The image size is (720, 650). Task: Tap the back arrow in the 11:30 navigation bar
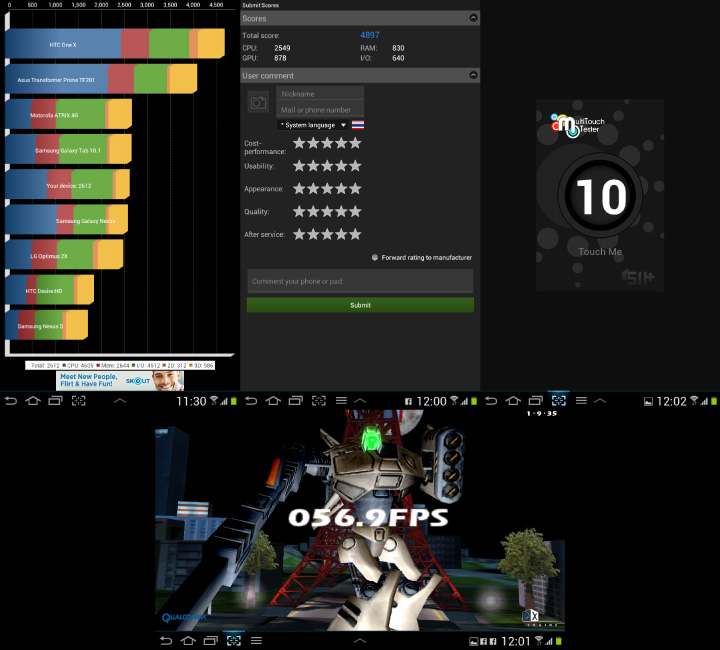pyautogui.click(x=11, y=401)
